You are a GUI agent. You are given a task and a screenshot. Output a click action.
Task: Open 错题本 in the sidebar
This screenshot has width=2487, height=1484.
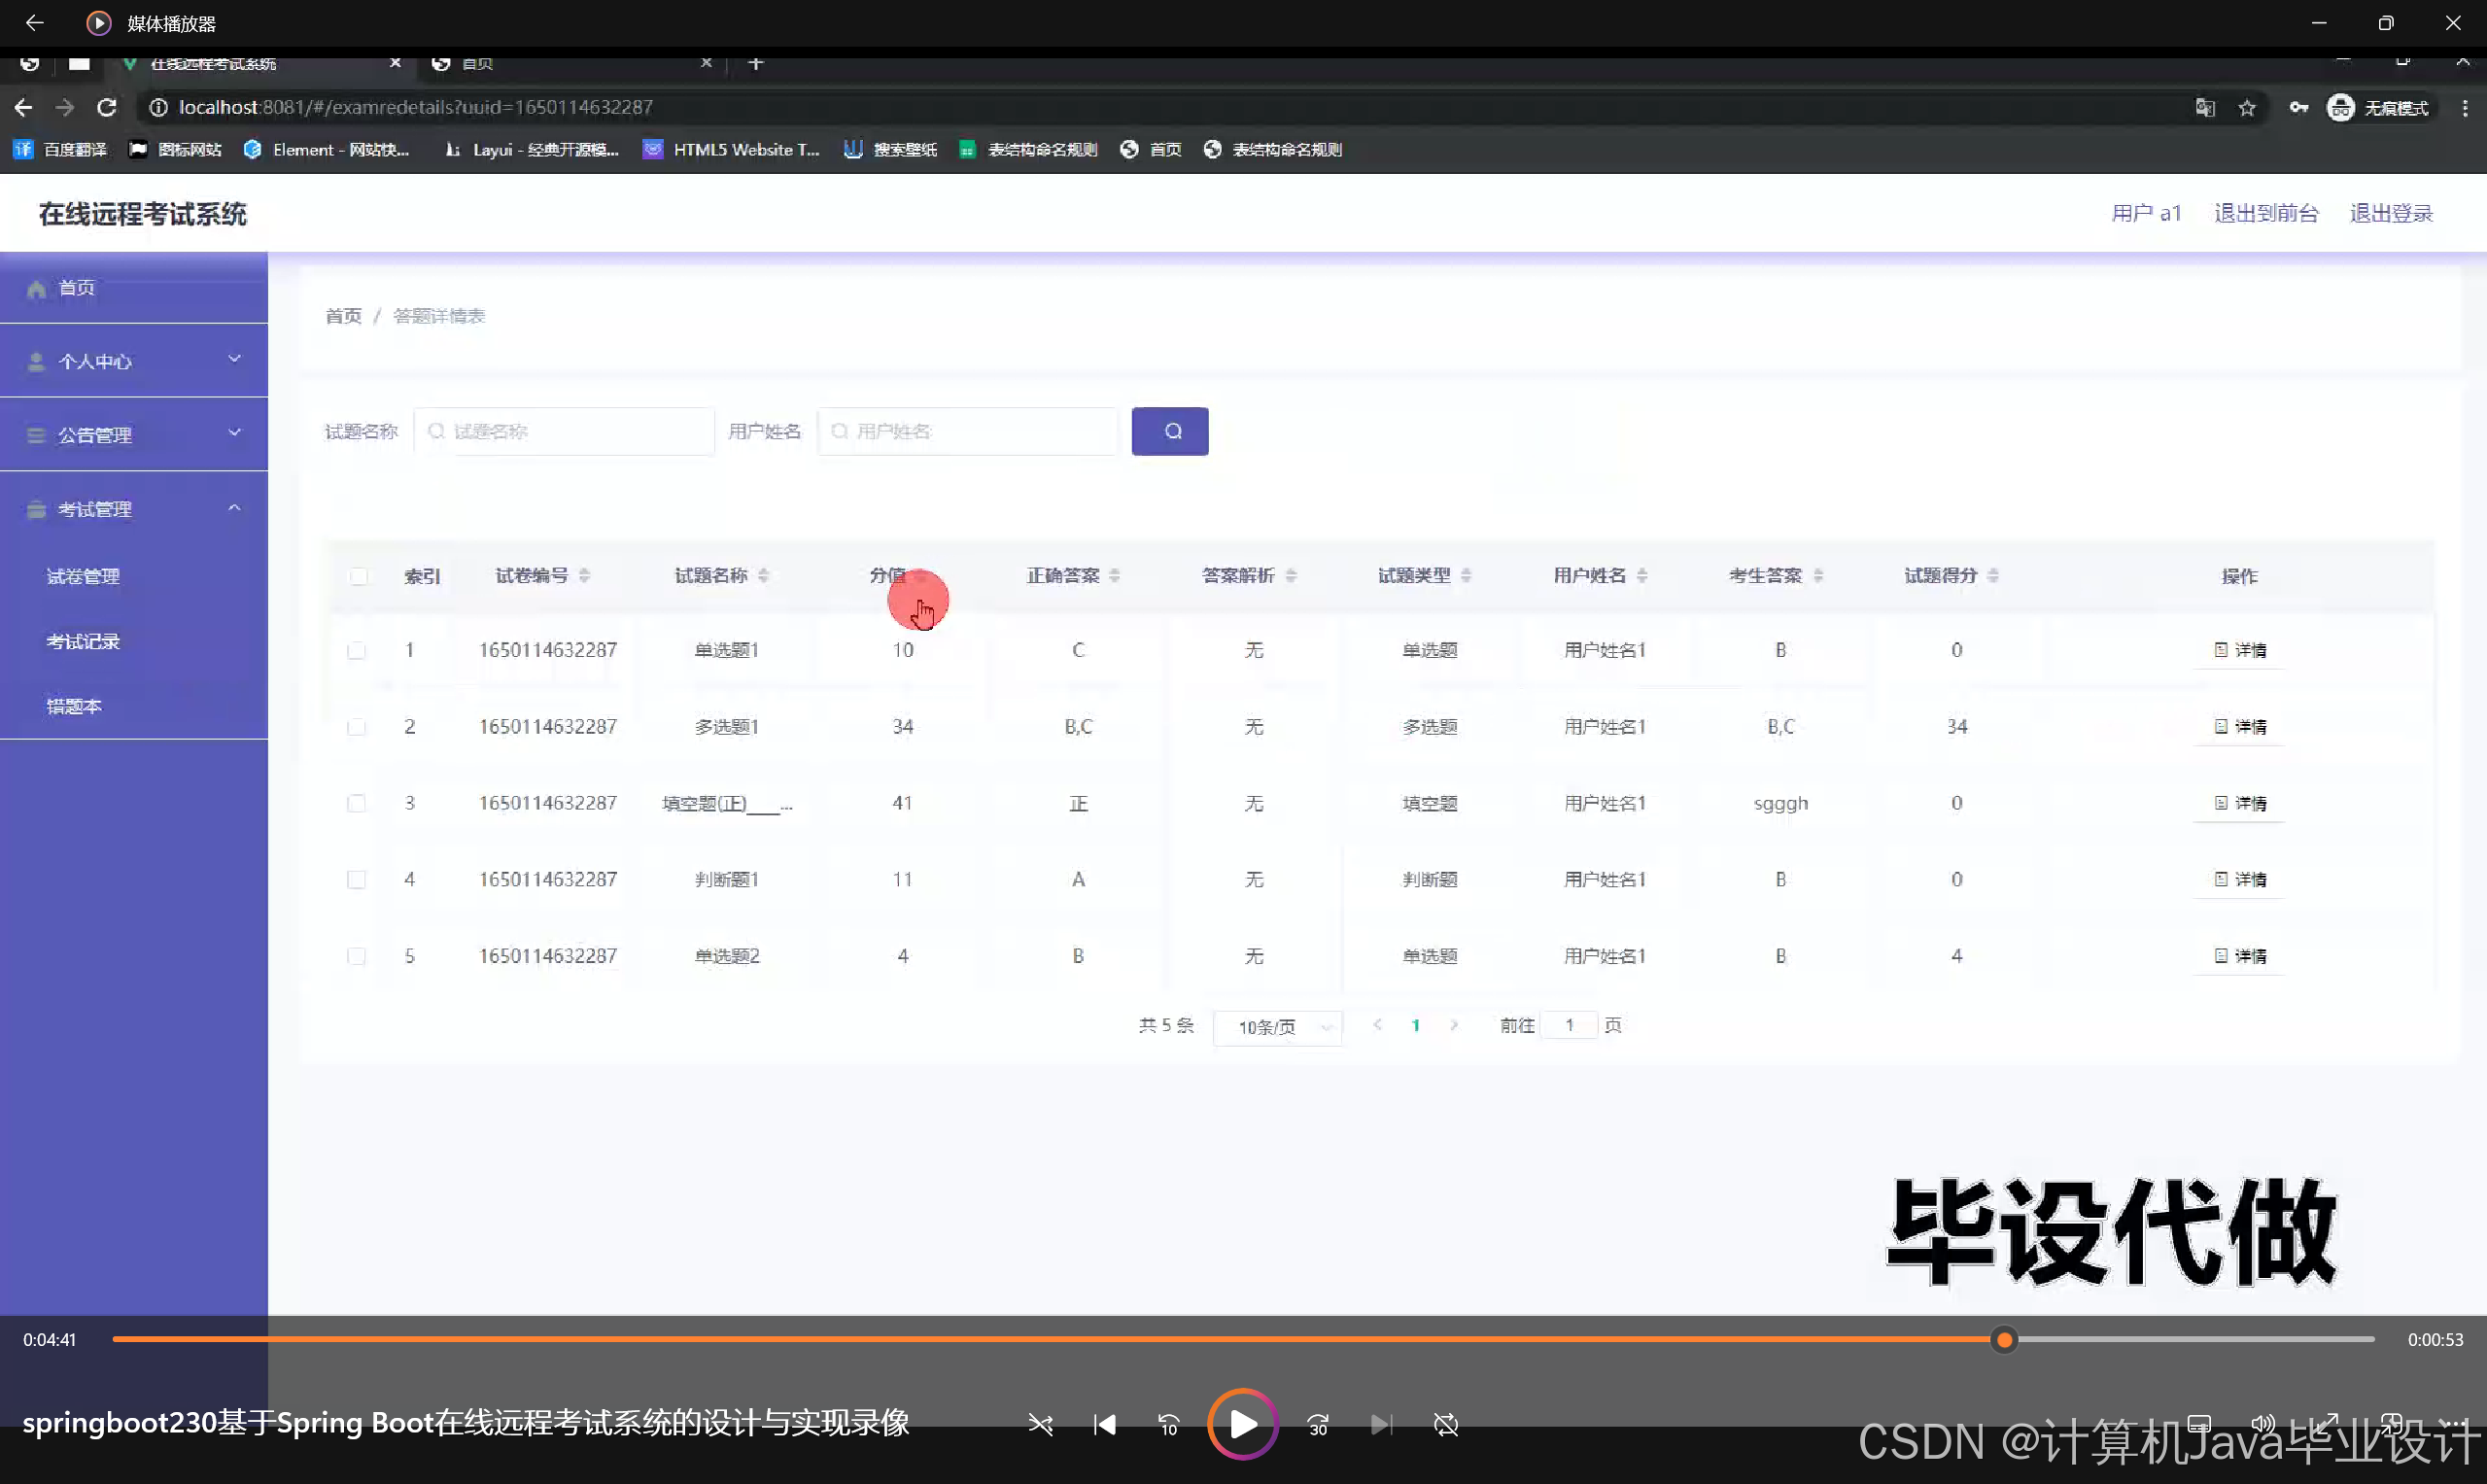pyautogui.click(x=74, y=706)
